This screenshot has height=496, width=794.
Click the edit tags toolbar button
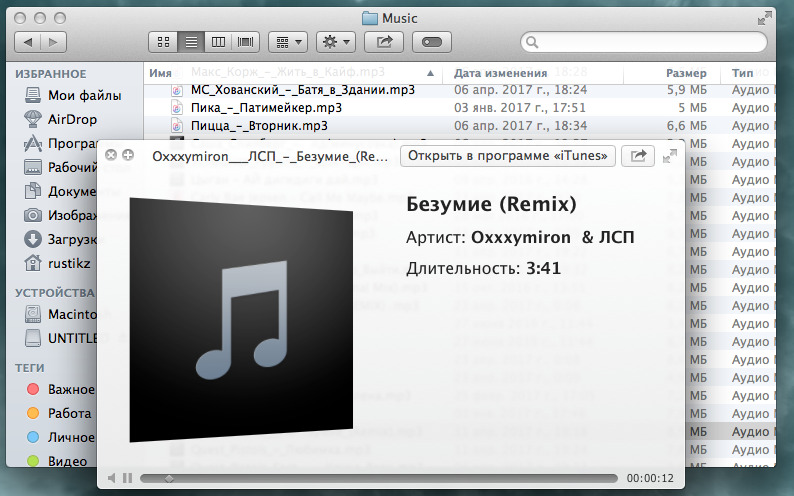(431, 42)
